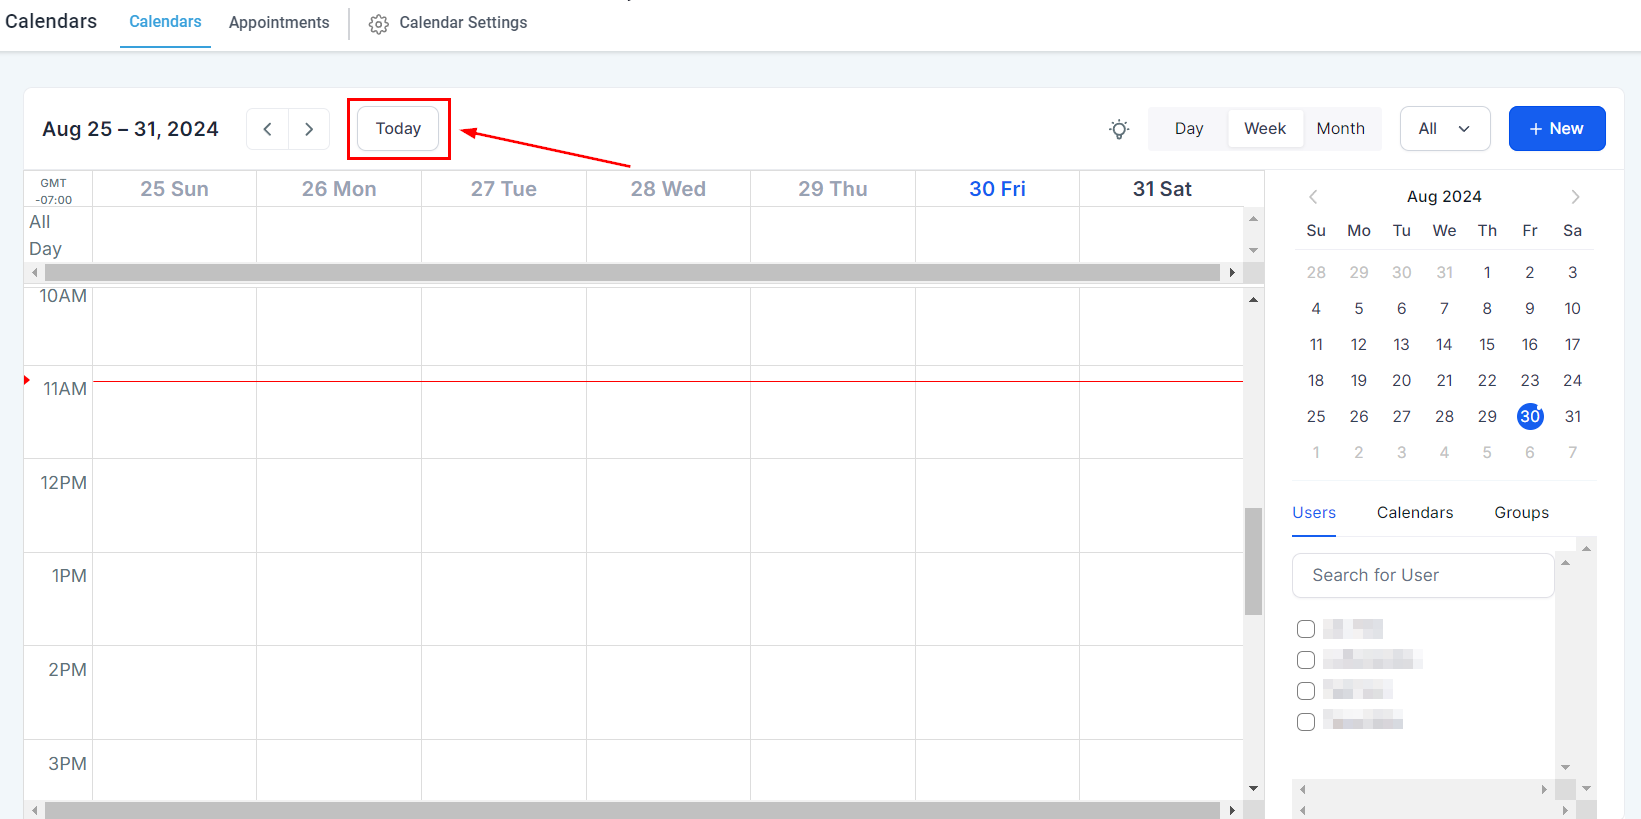Check the fourth user checkbox

pos(1306,722)
